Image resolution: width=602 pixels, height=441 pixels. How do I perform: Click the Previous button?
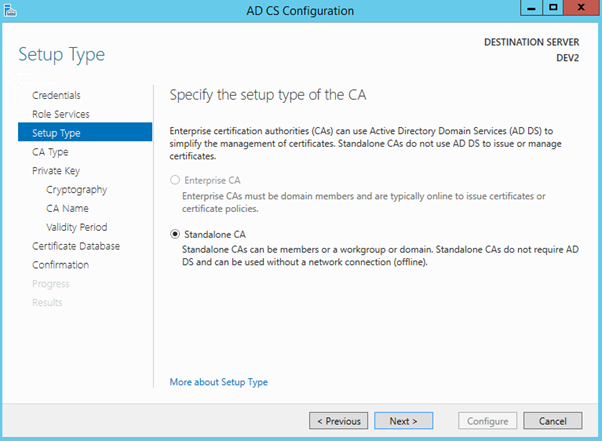[338, 421]
